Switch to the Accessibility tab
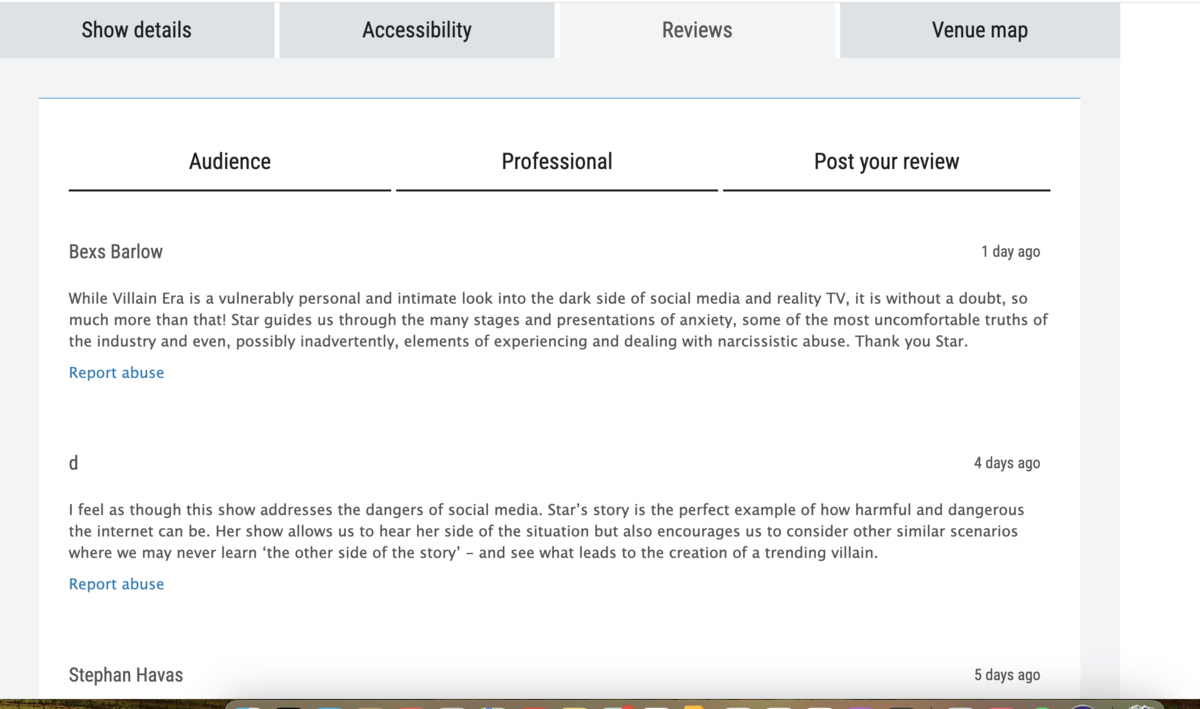The image size is (1200, 709). pos(417,30)
